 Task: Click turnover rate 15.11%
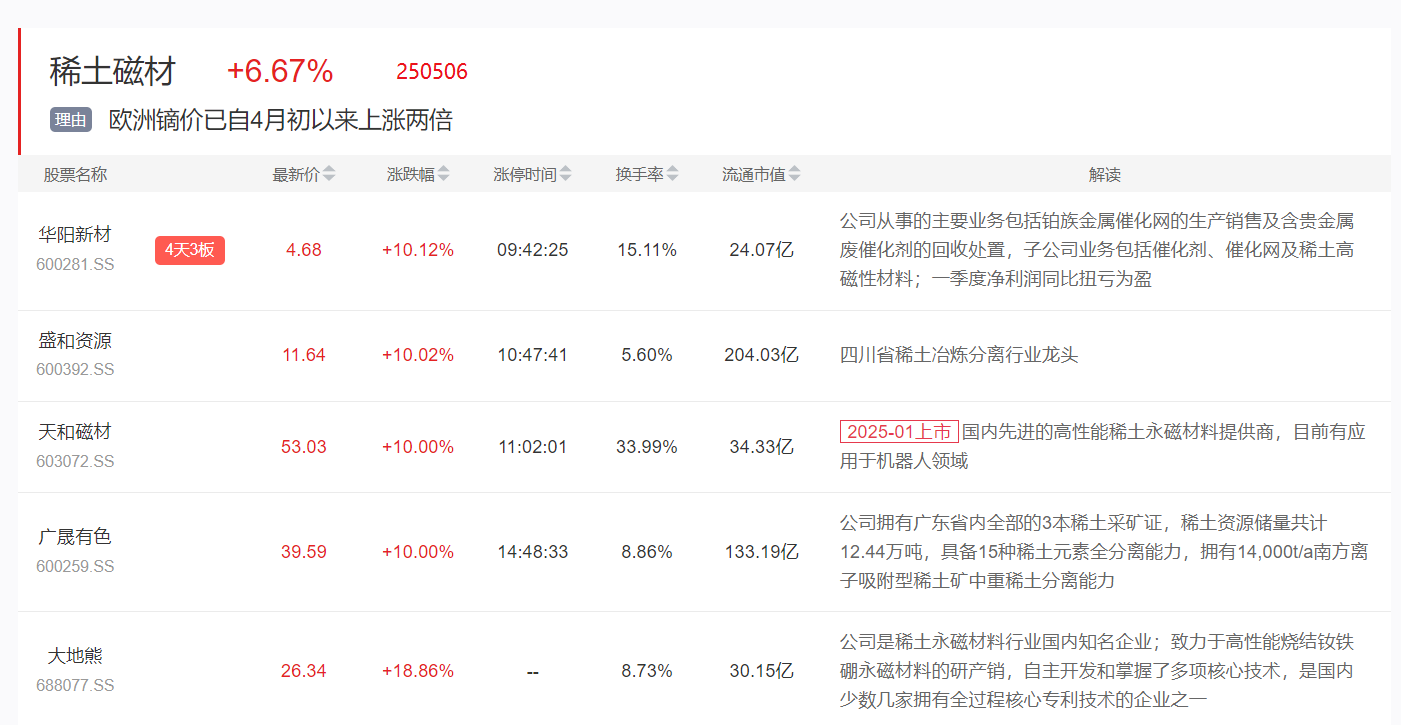coord(647,250)
